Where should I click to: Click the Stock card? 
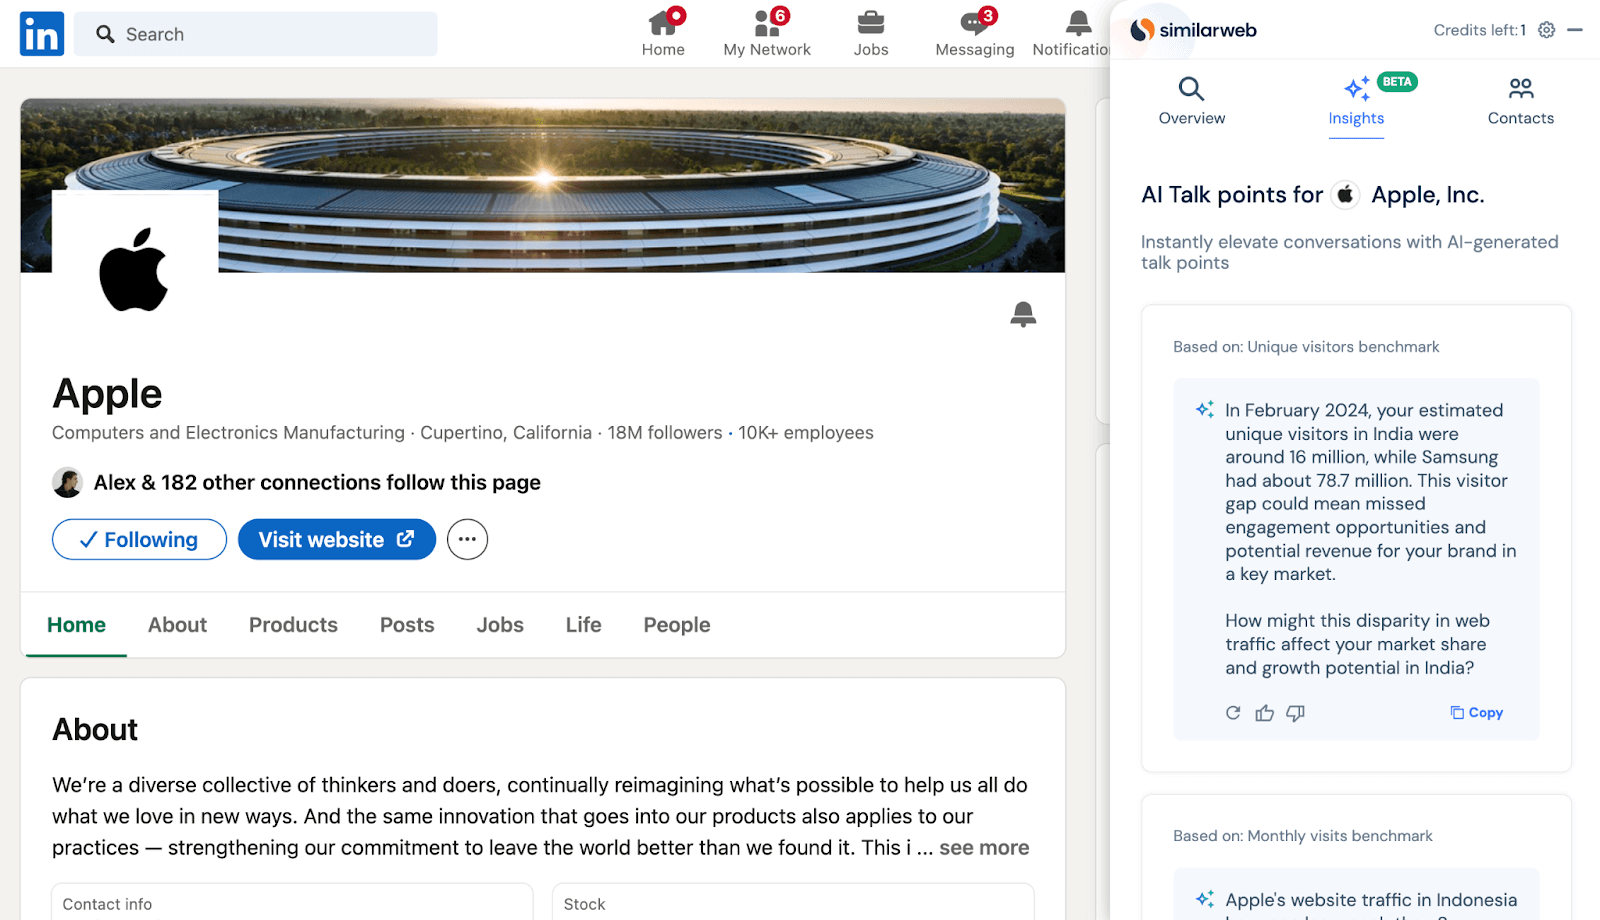coord(793,902)
